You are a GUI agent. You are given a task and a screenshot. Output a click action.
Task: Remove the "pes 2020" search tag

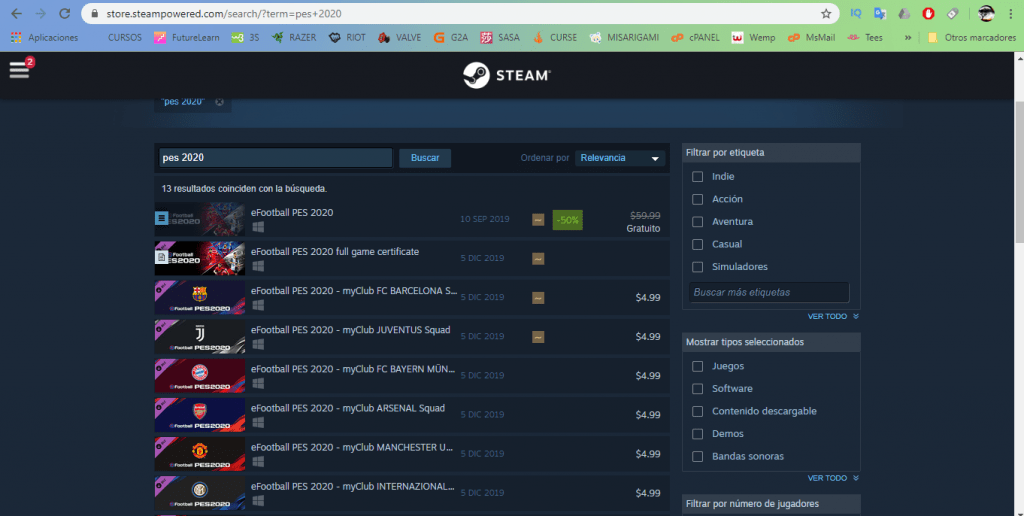pyautogui.click(x=219, y=102)
